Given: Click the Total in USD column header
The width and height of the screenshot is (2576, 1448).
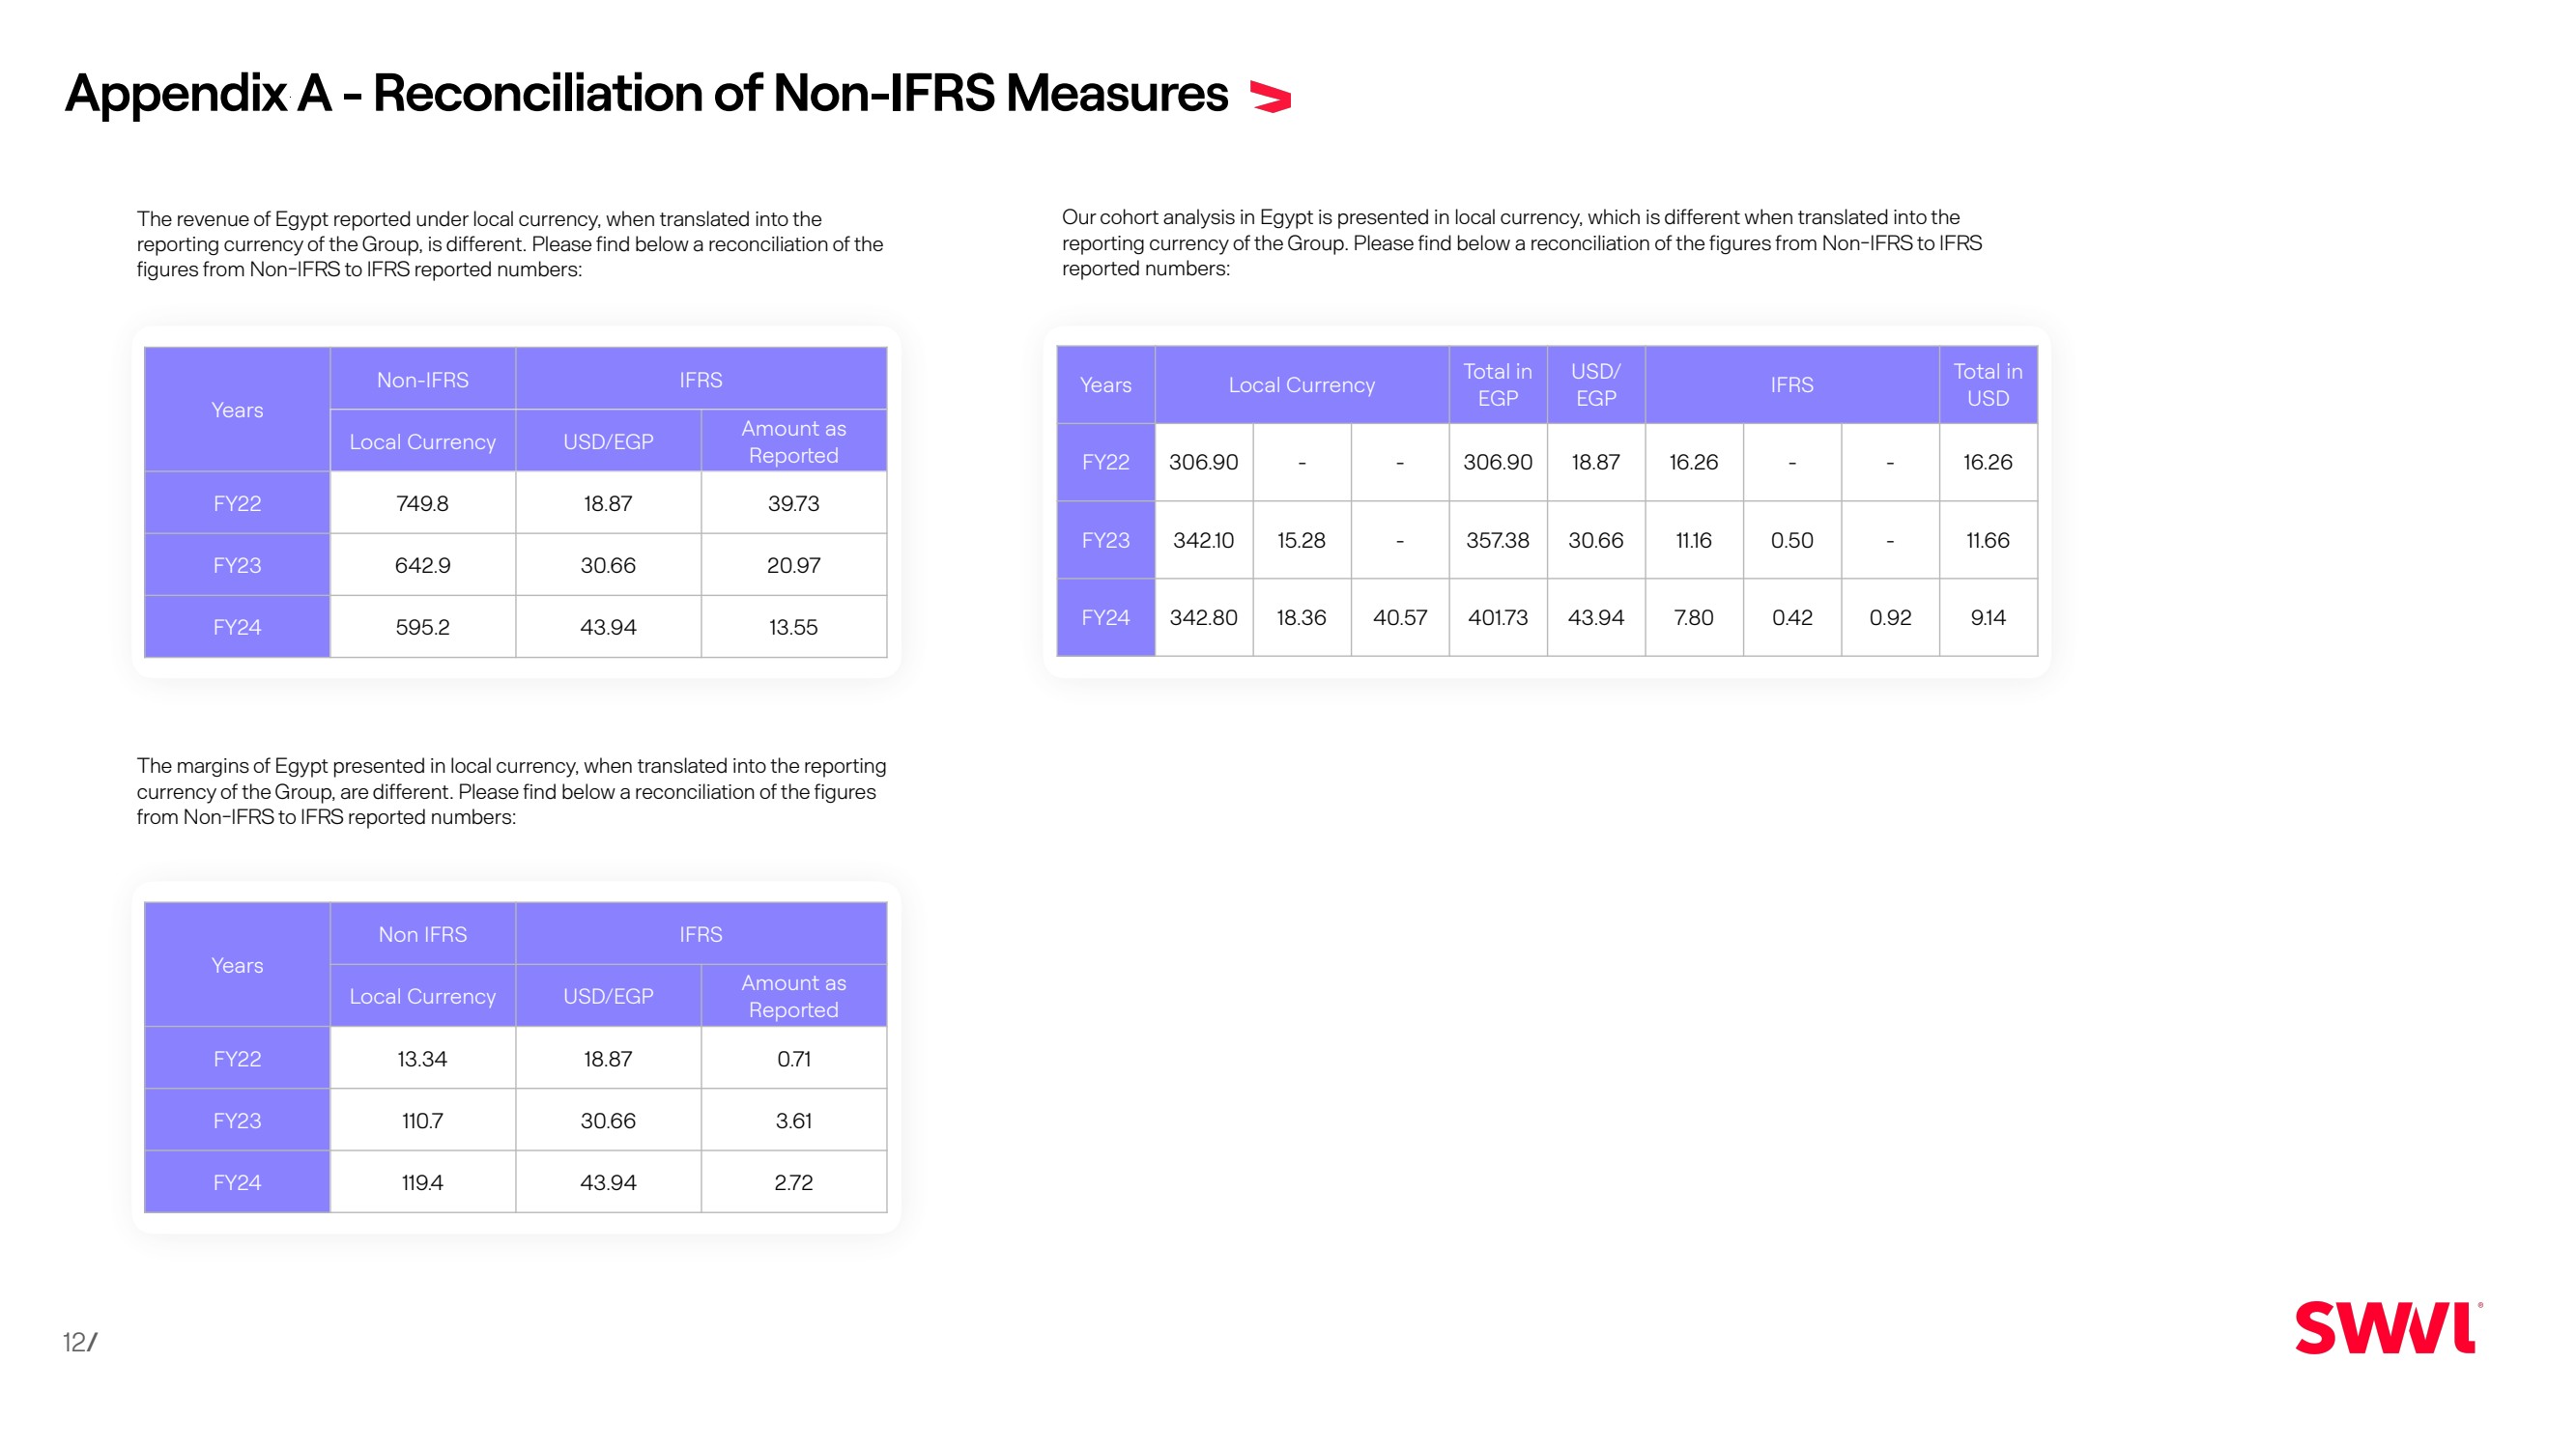Looking at the screenshot, I should tap(1987, 385).
